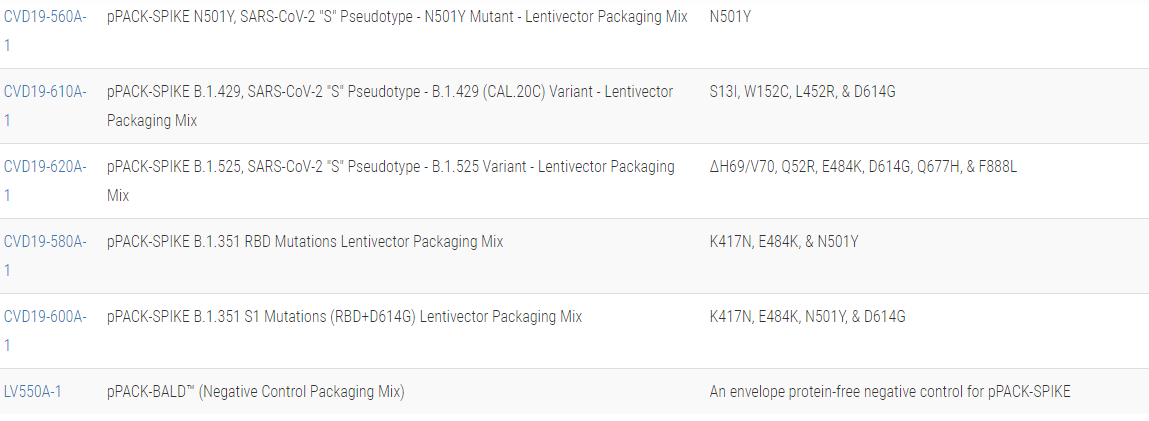The height and width of the screenshot is (421, 1149).
Task: Click the envelope protein-free negative control description
Action: (x=889, y=392)
